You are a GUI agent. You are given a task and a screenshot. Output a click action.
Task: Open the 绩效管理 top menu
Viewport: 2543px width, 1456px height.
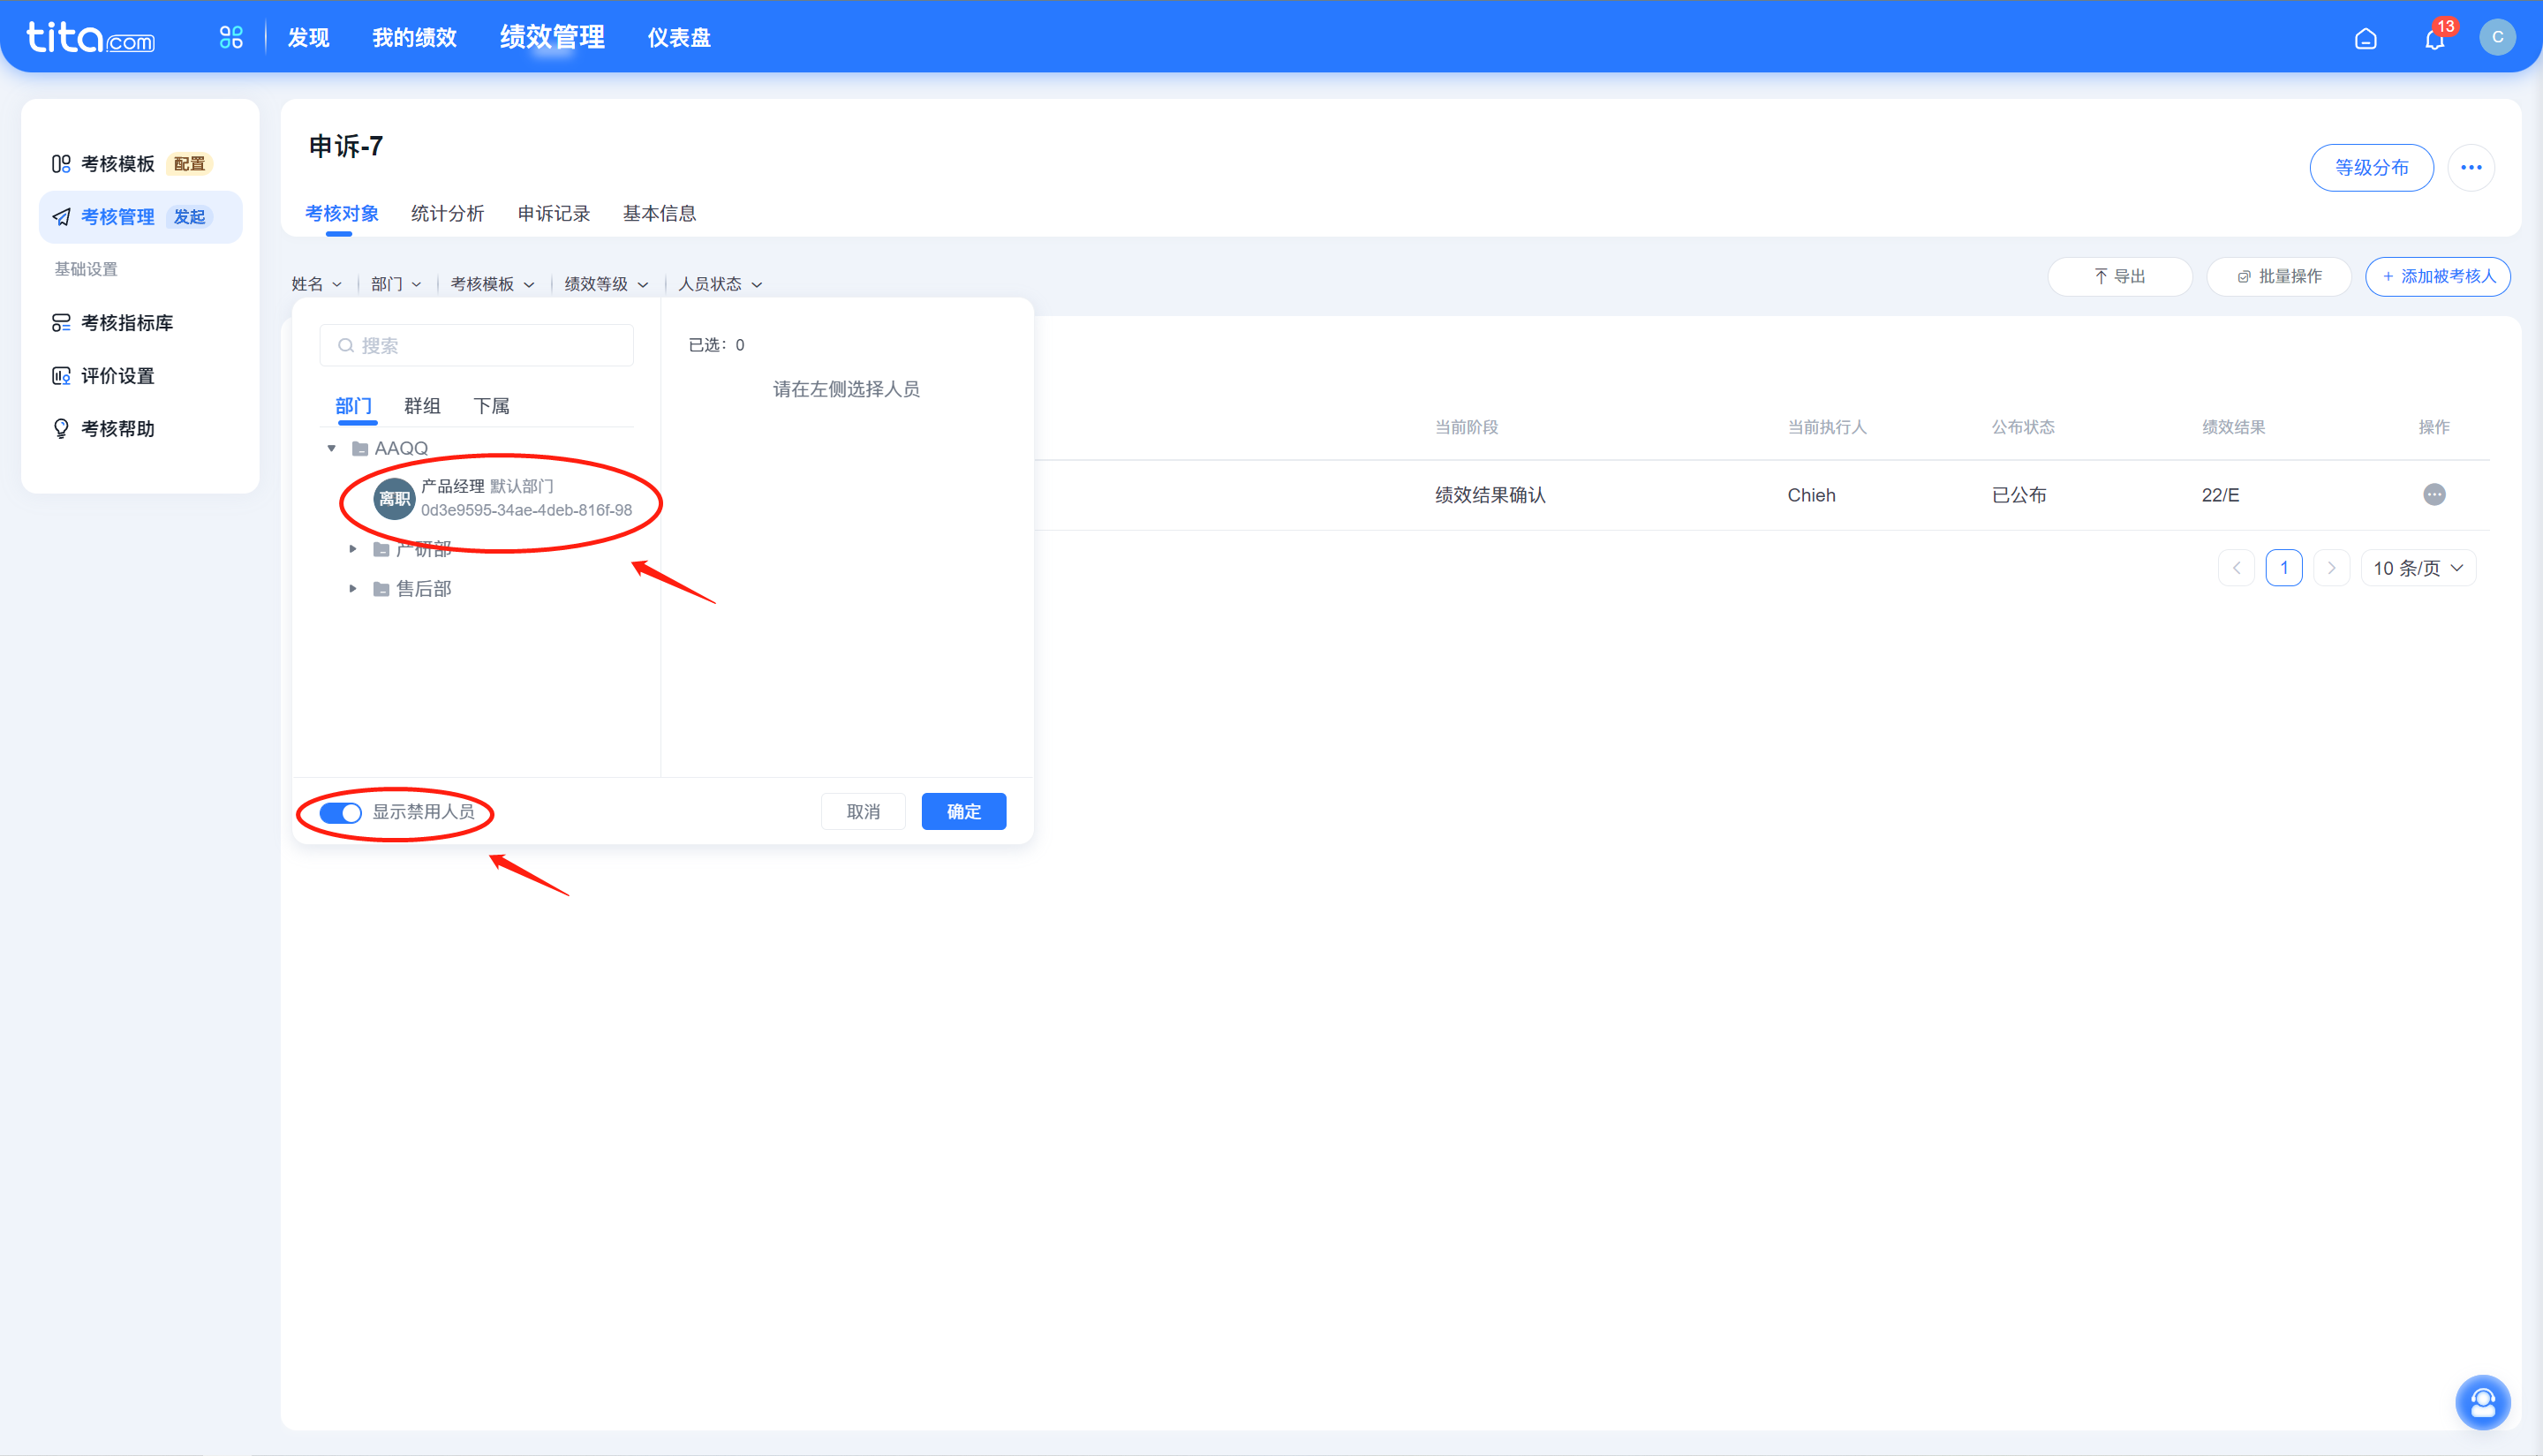[x=552, y=38]
